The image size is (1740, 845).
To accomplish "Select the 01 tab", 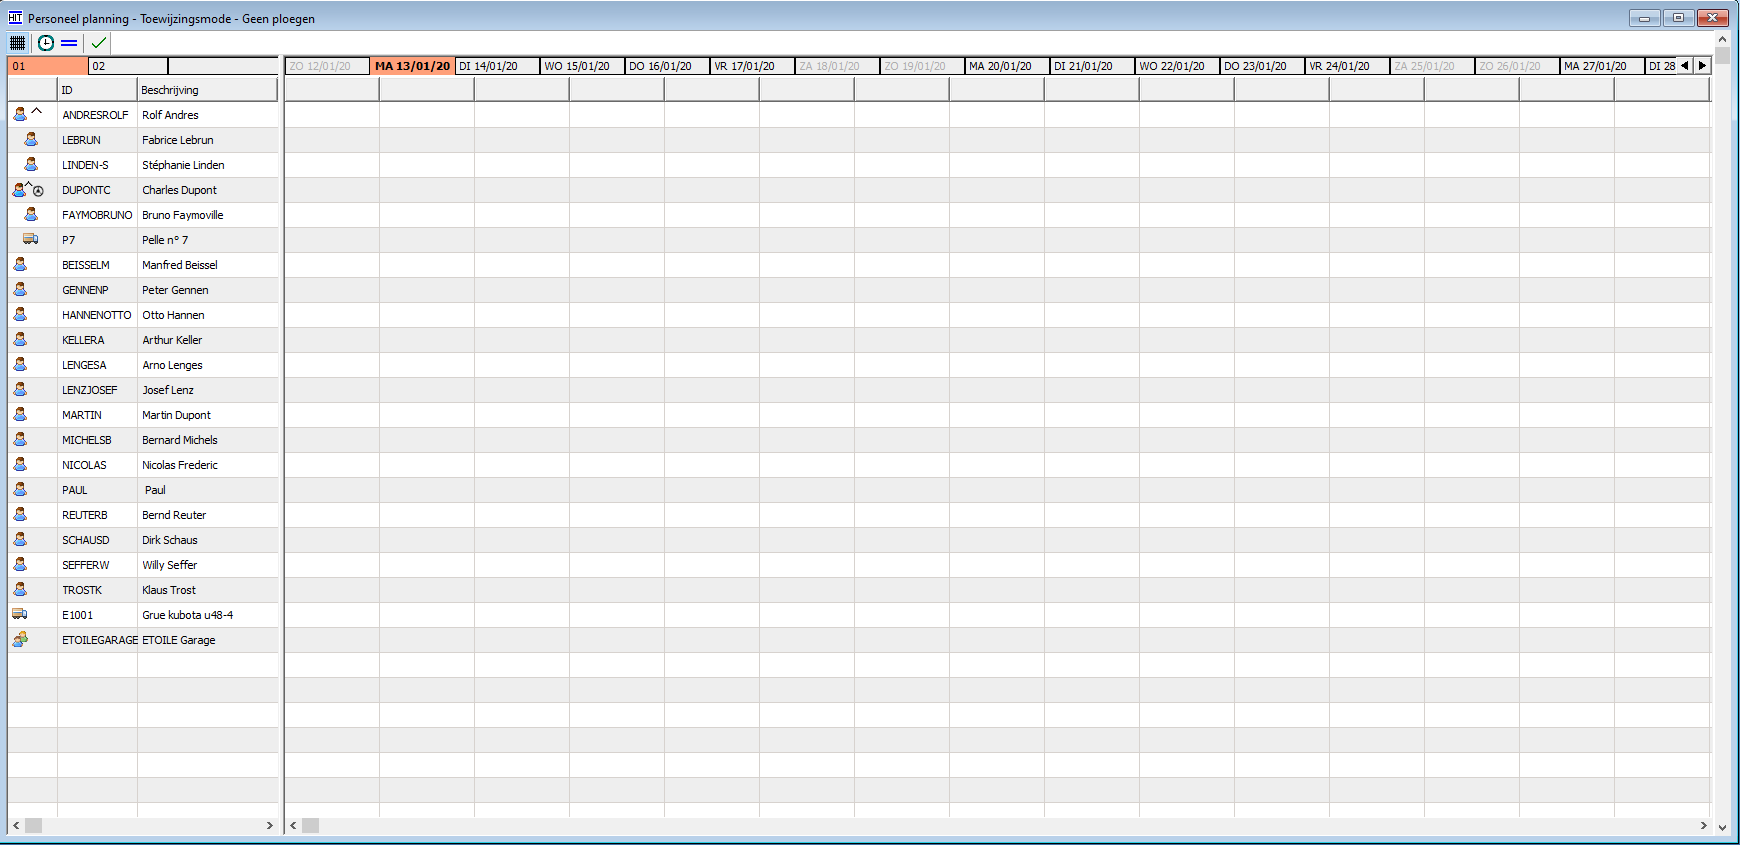I will click(x=47, y=66).
